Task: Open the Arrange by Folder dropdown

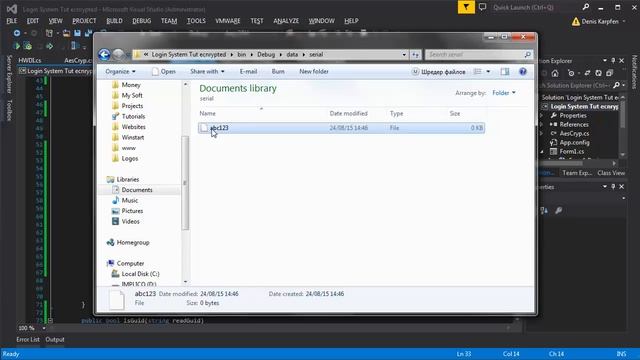Action: [504, 93]
